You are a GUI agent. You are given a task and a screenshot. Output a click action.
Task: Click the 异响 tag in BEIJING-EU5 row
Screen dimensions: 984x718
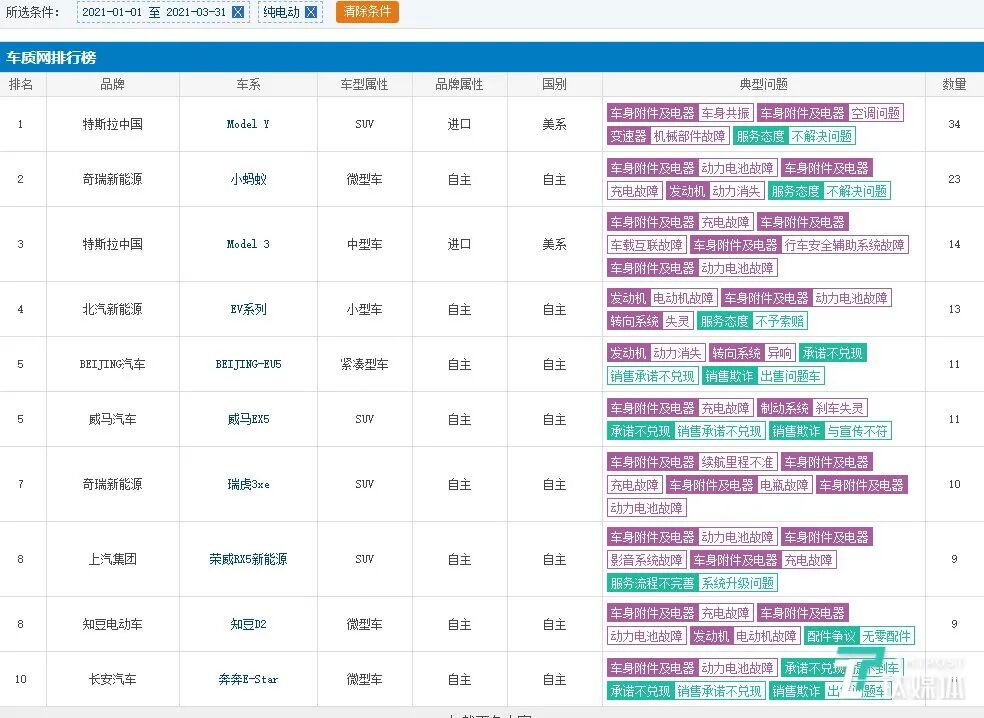[x=779, y=353]
